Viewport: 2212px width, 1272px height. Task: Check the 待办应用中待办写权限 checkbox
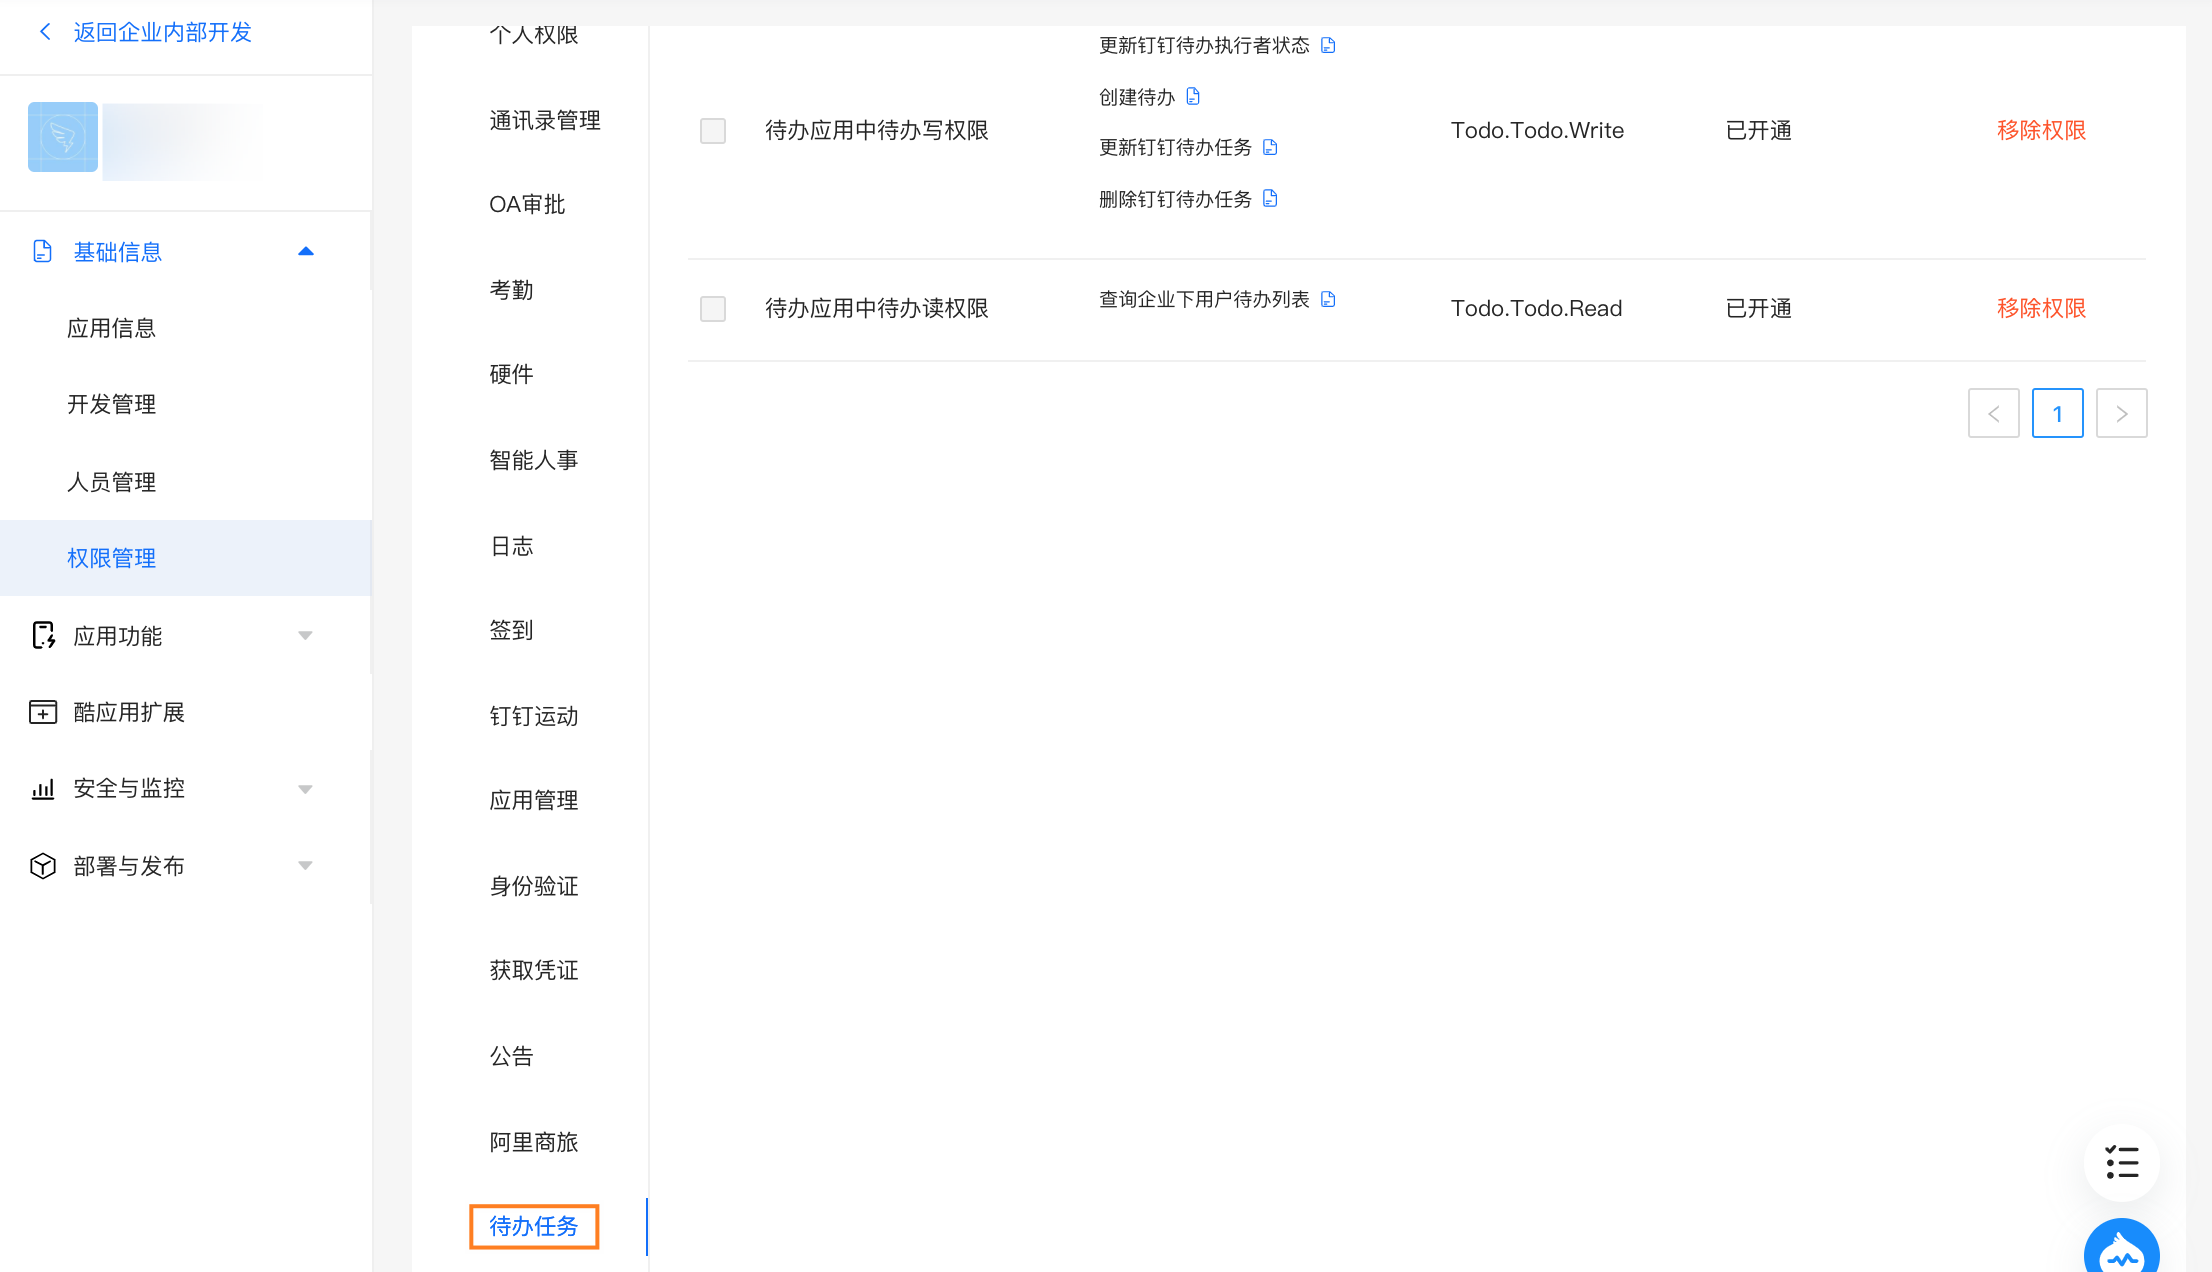pyautogui.click(x=713, y=131)
